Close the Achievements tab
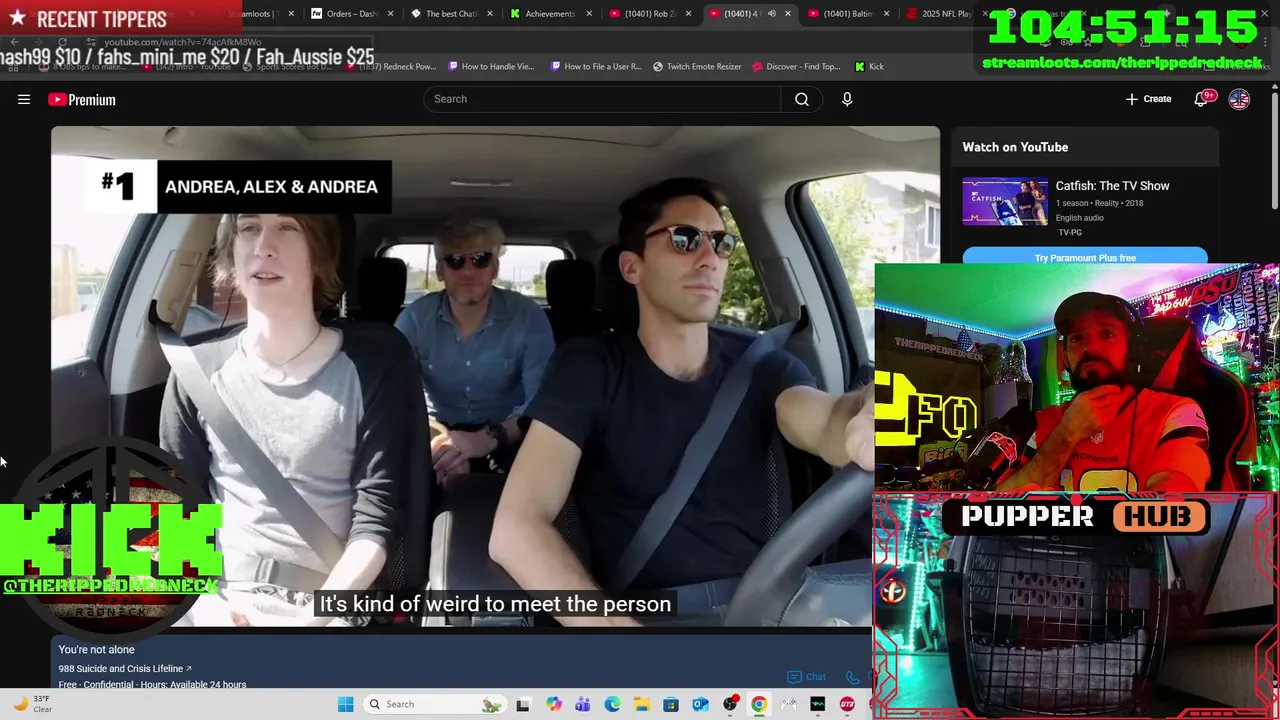Screen dimensions: 1280x720 click(589, 14)
